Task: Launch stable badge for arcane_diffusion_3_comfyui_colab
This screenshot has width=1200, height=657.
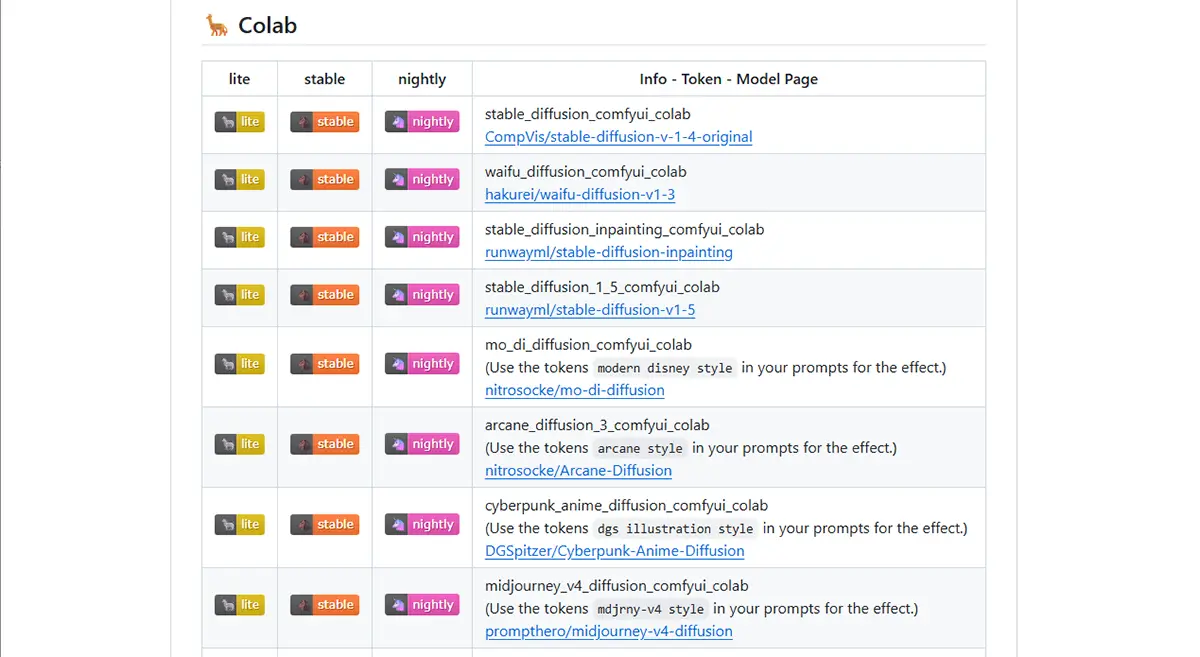Action: (325, 444)
